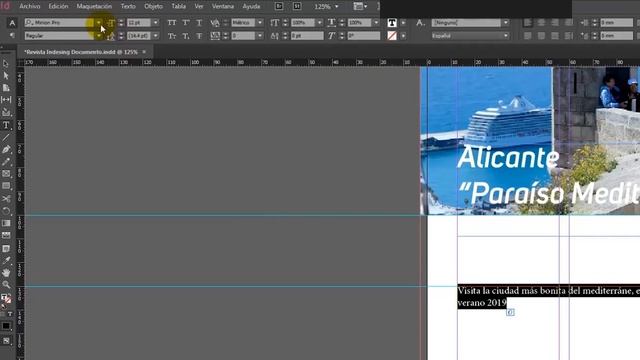Image resolution: width=640 pixels, height=360 pixels.
Task: Toggle Superscript formatting
Action: 186,23
